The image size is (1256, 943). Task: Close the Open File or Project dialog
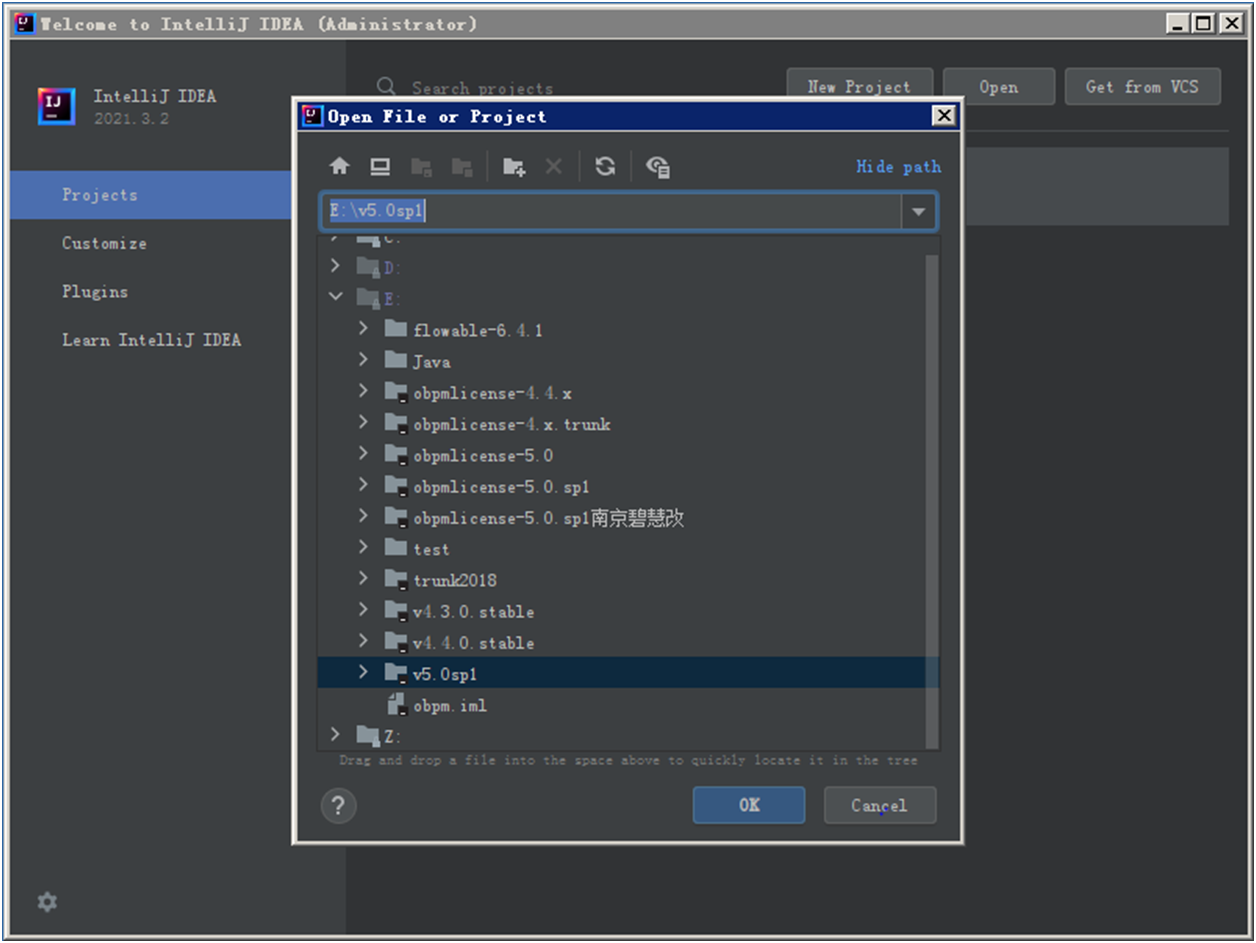tap(943, 116)
